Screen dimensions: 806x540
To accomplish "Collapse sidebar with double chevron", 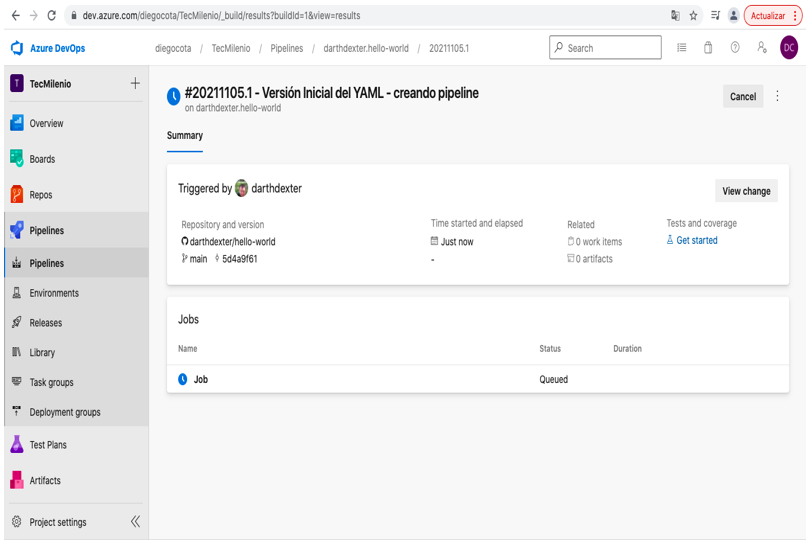I will (135, 522).
